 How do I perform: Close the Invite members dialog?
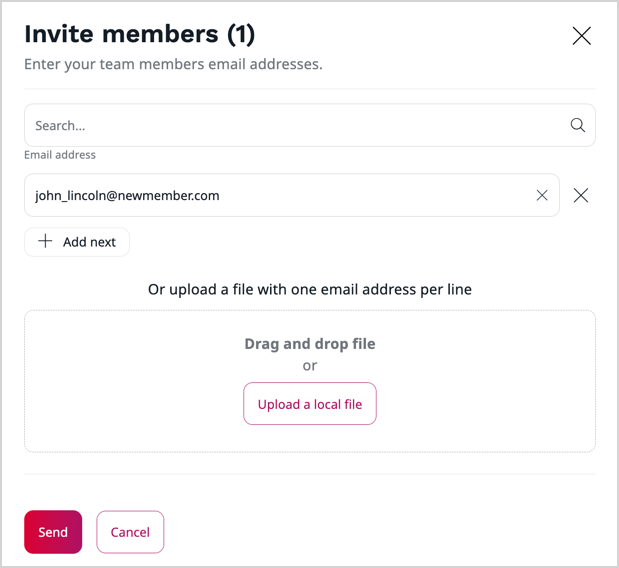(581, 36)
